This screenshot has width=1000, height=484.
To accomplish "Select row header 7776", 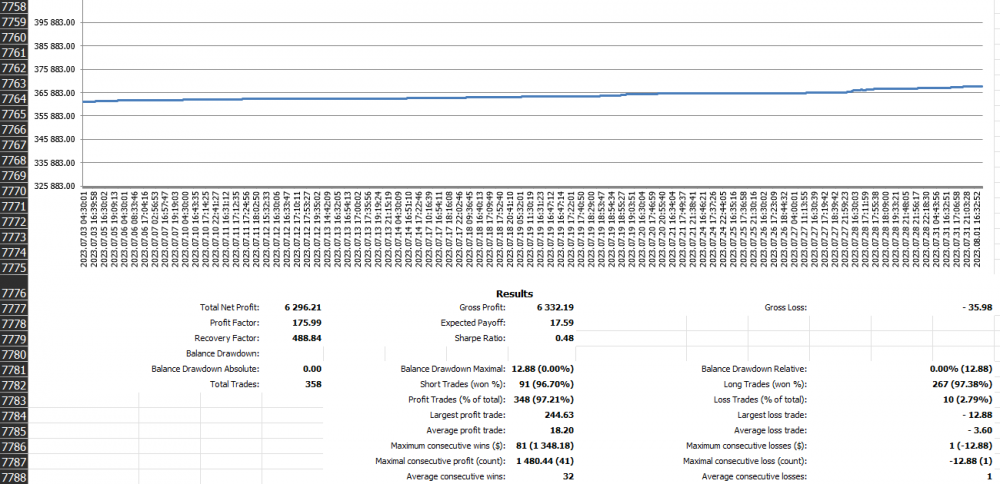I will tap(14, 292).
